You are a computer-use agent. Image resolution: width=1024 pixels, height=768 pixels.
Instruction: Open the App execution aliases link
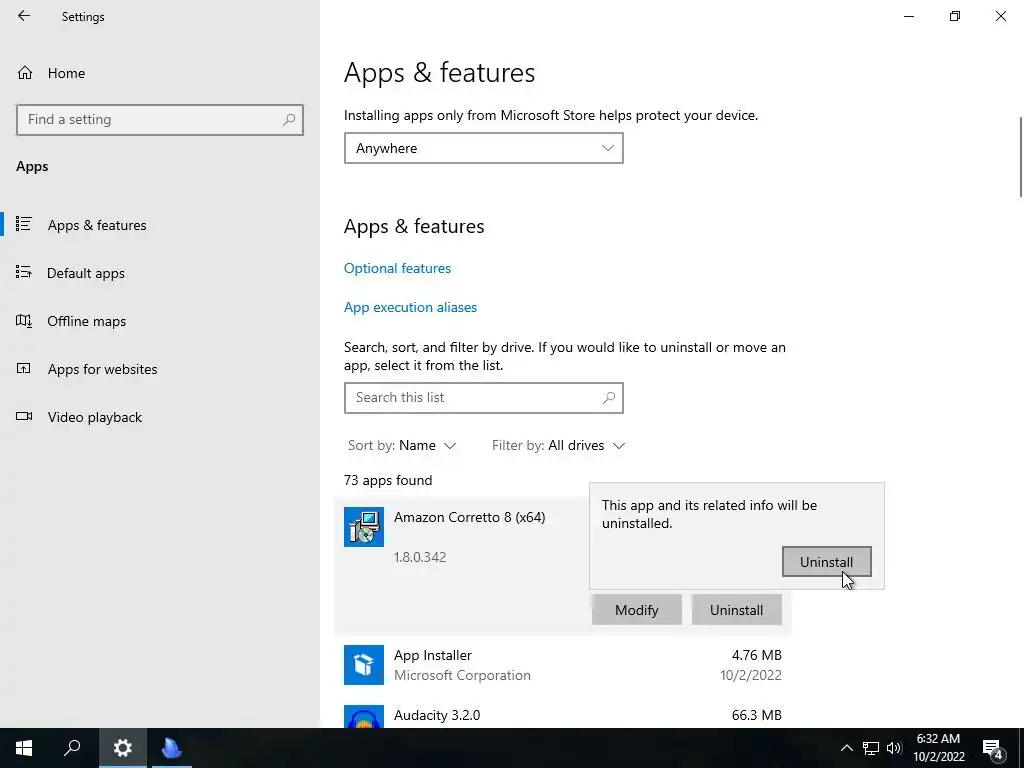point(410,307)
